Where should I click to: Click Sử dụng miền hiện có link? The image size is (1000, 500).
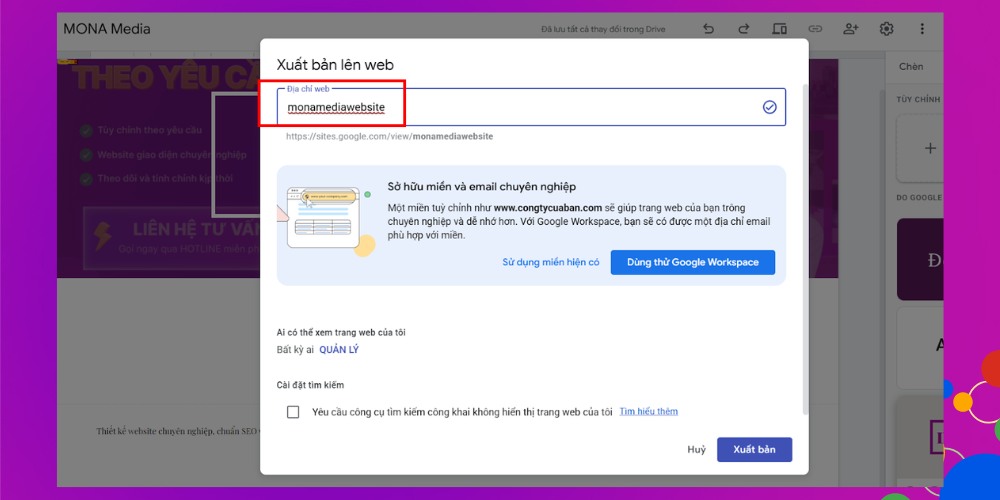tap(551, 262)
